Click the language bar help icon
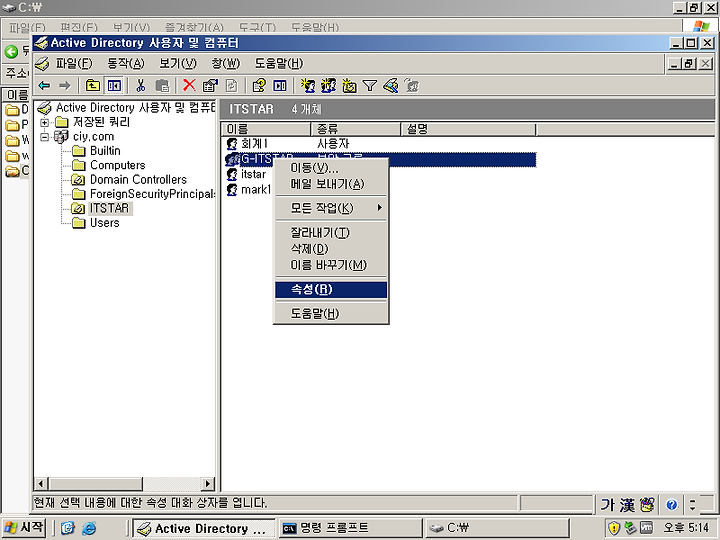Viewport: 720px width, 540px height. coord(672,506)
